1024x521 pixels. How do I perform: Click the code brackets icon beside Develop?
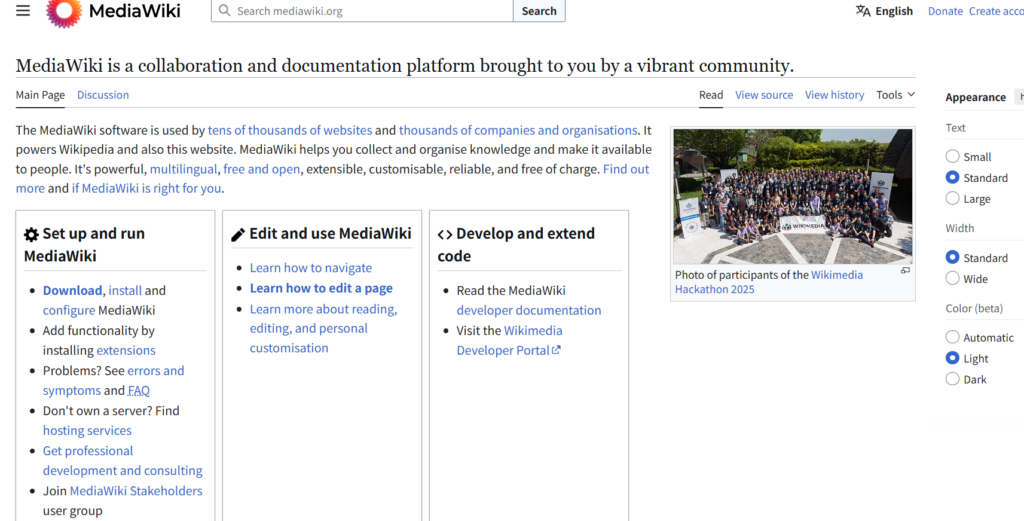[x=445, y=234]
